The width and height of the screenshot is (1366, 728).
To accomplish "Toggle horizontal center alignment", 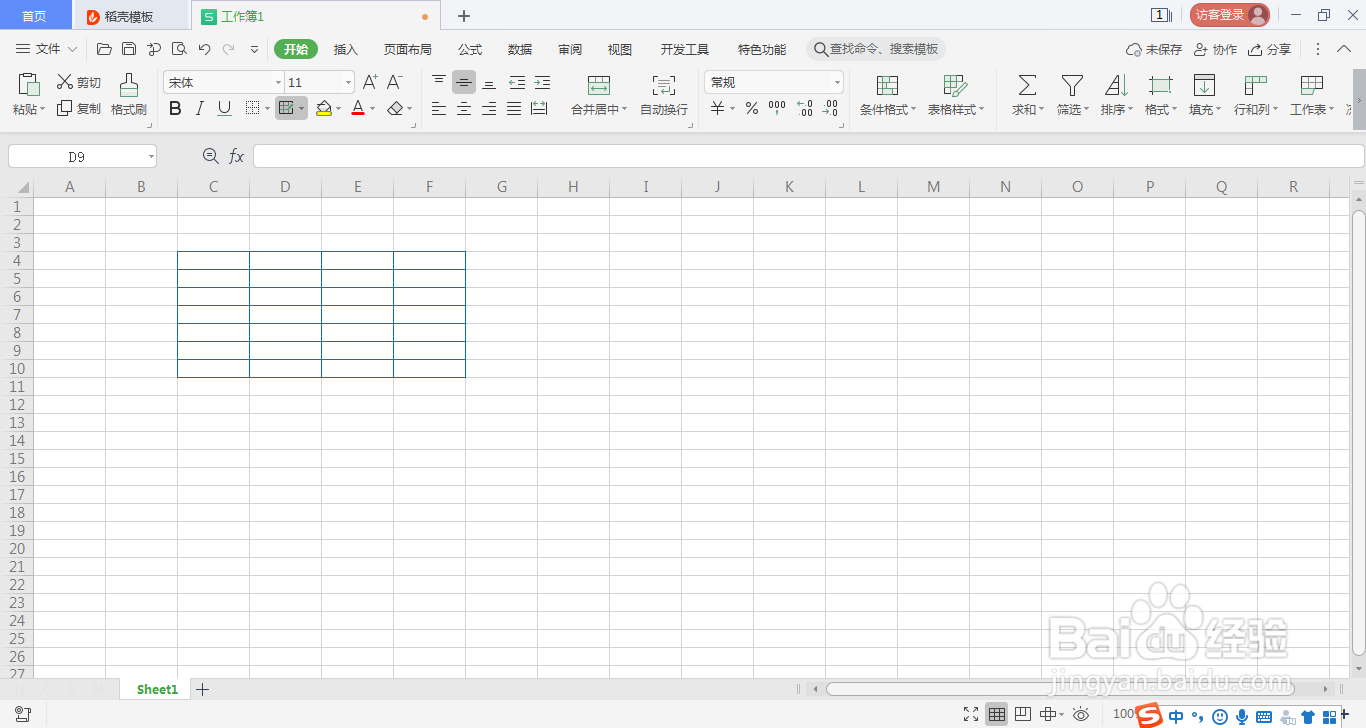I will 464,108.
